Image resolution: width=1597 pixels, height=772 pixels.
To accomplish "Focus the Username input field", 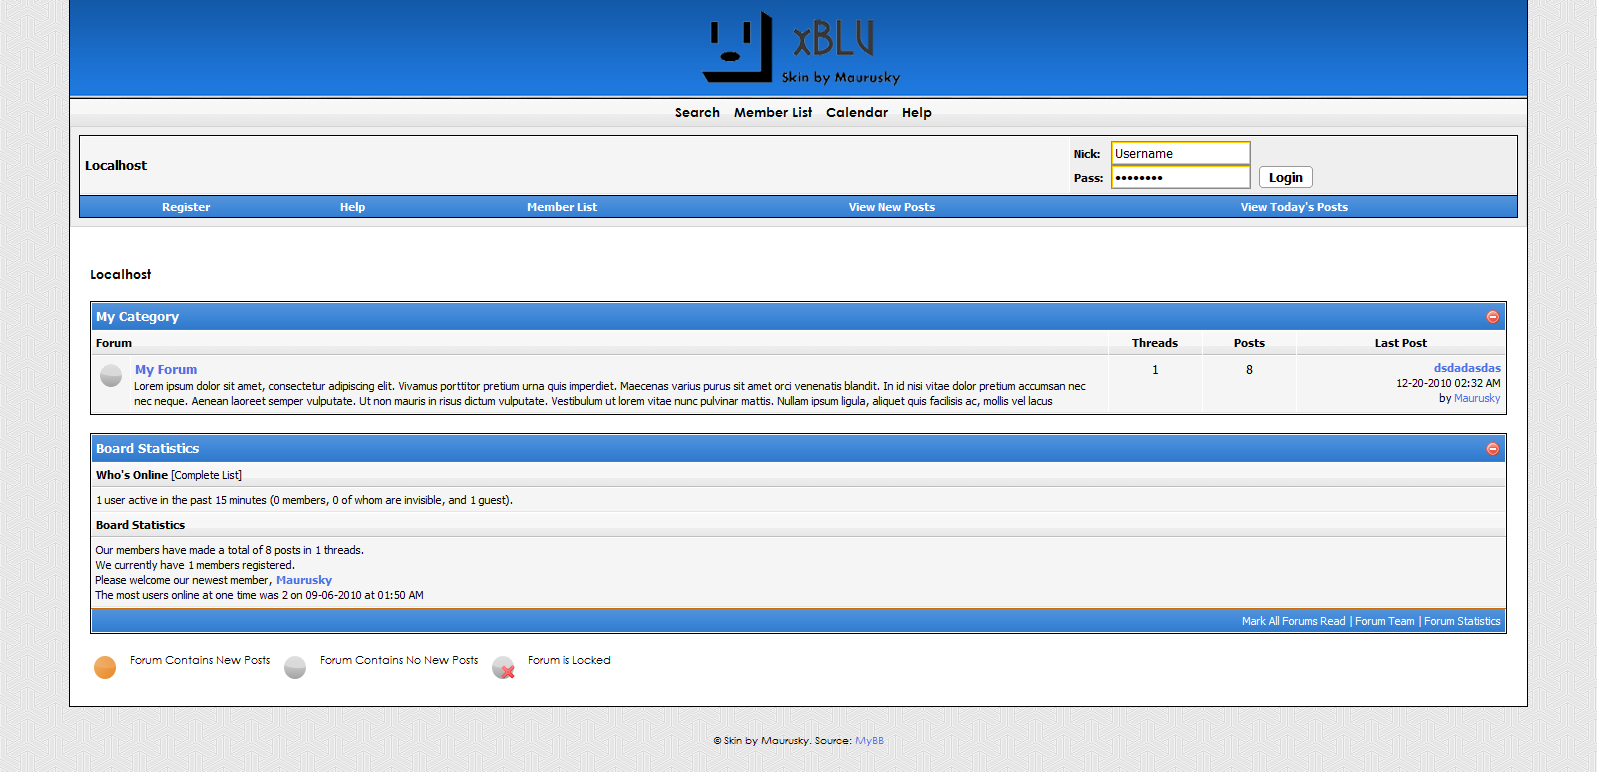I will [x=1180, y=153].
